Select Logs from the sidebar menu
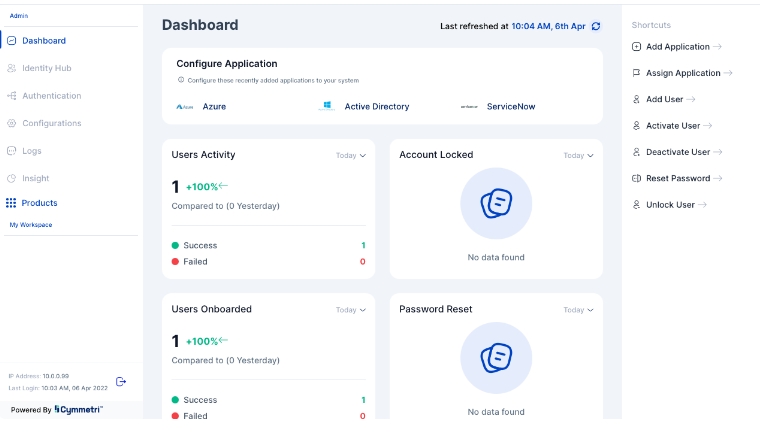The width and height of the screenshot is (760, 444). click(31, 151)
